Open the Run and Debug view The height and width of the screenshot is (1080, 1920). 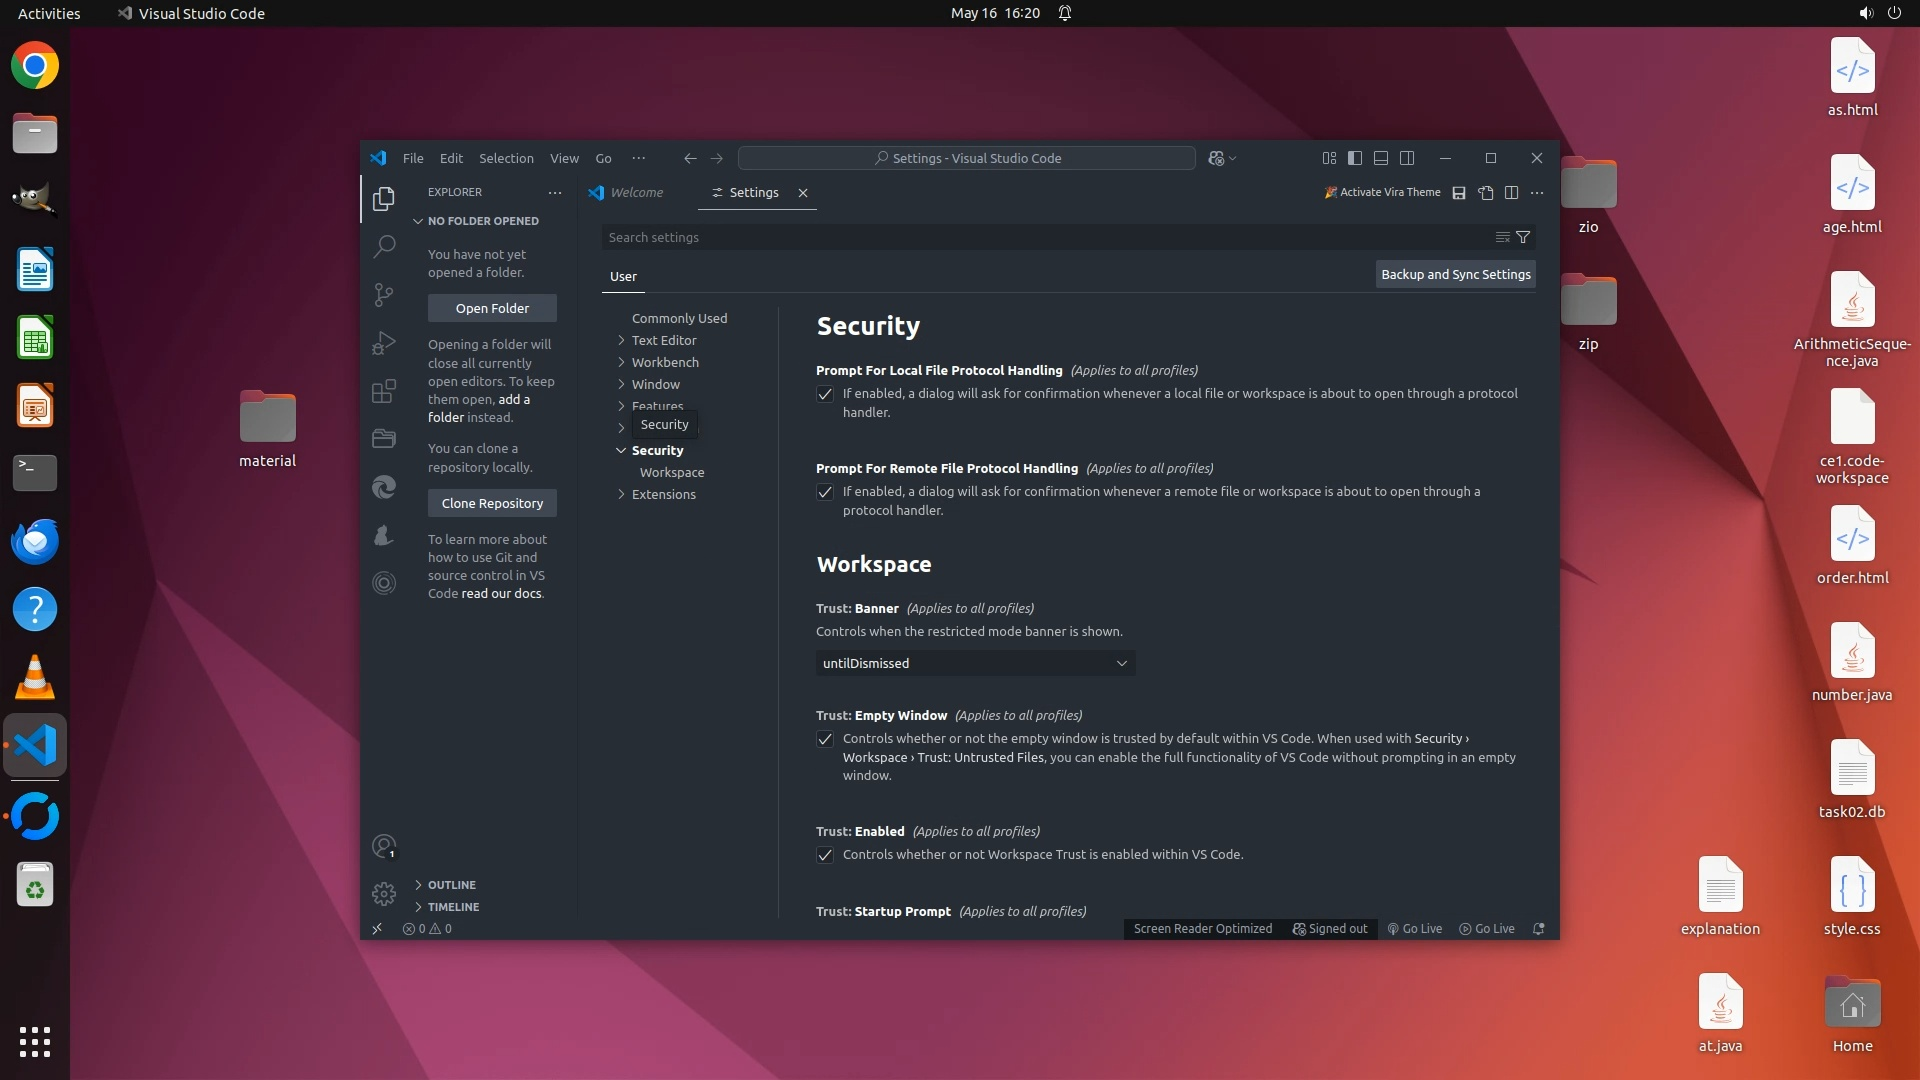[384, 343]
